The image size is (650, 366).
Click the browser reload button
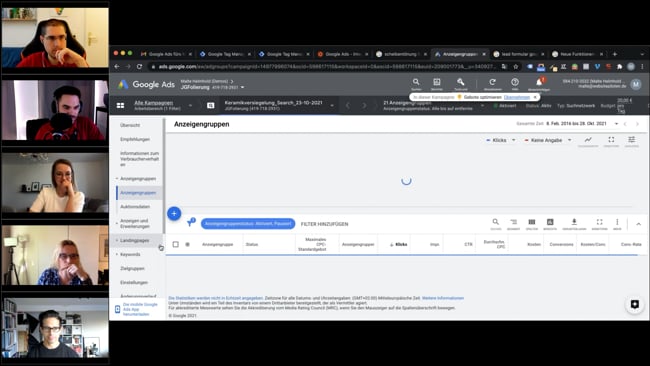tap(139, 67)
